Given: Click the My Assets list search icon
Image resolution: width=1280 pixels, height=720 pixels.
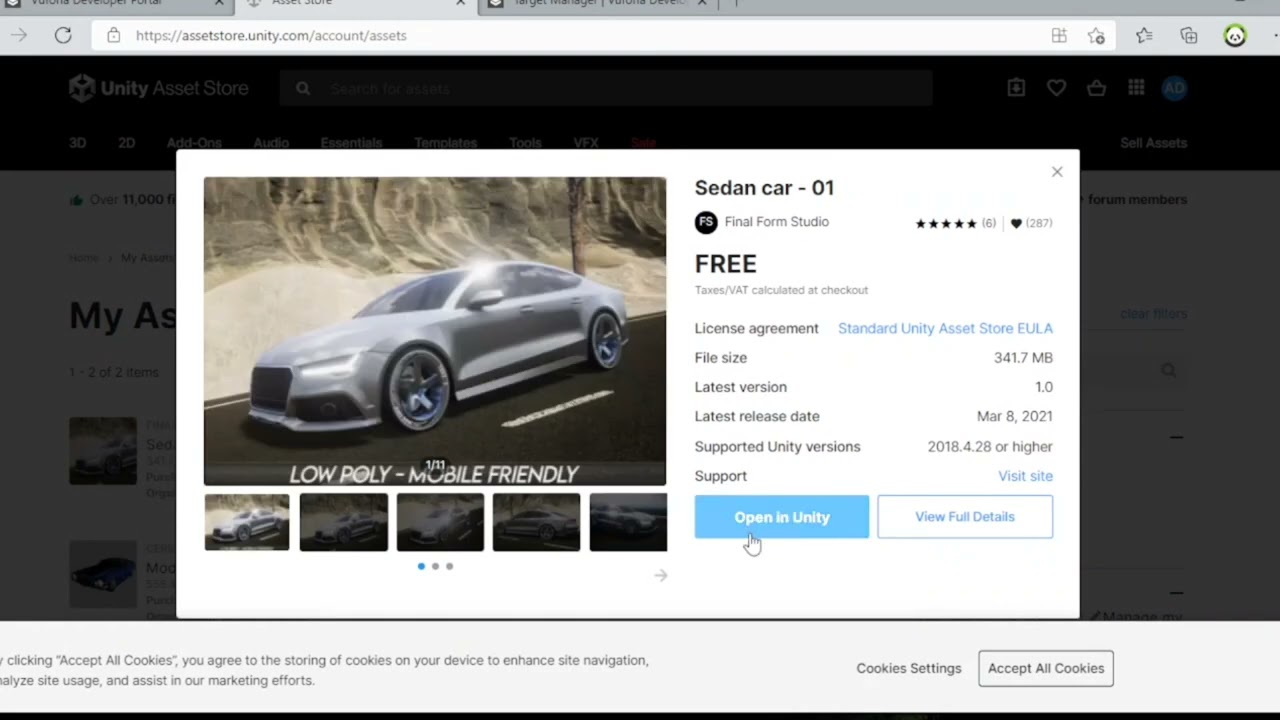Looking at the screenshot, I should pyautogui.click(x=1168, y=371).
